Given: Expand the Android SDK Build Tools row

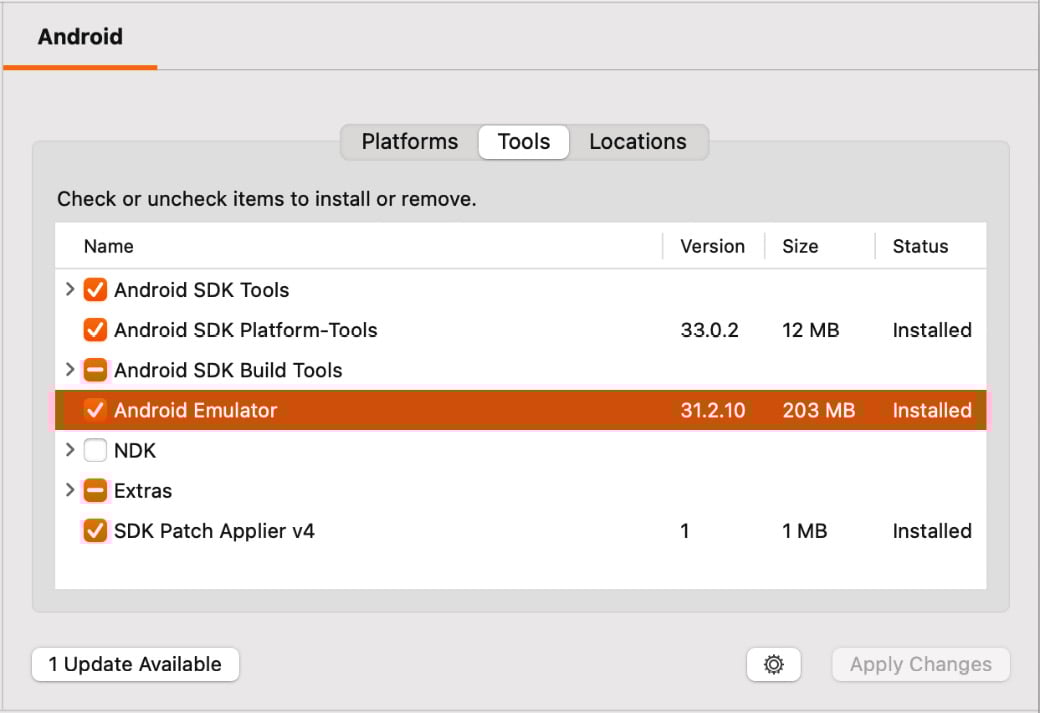Looking at the screenshot, I should click(x=70, y=369).
